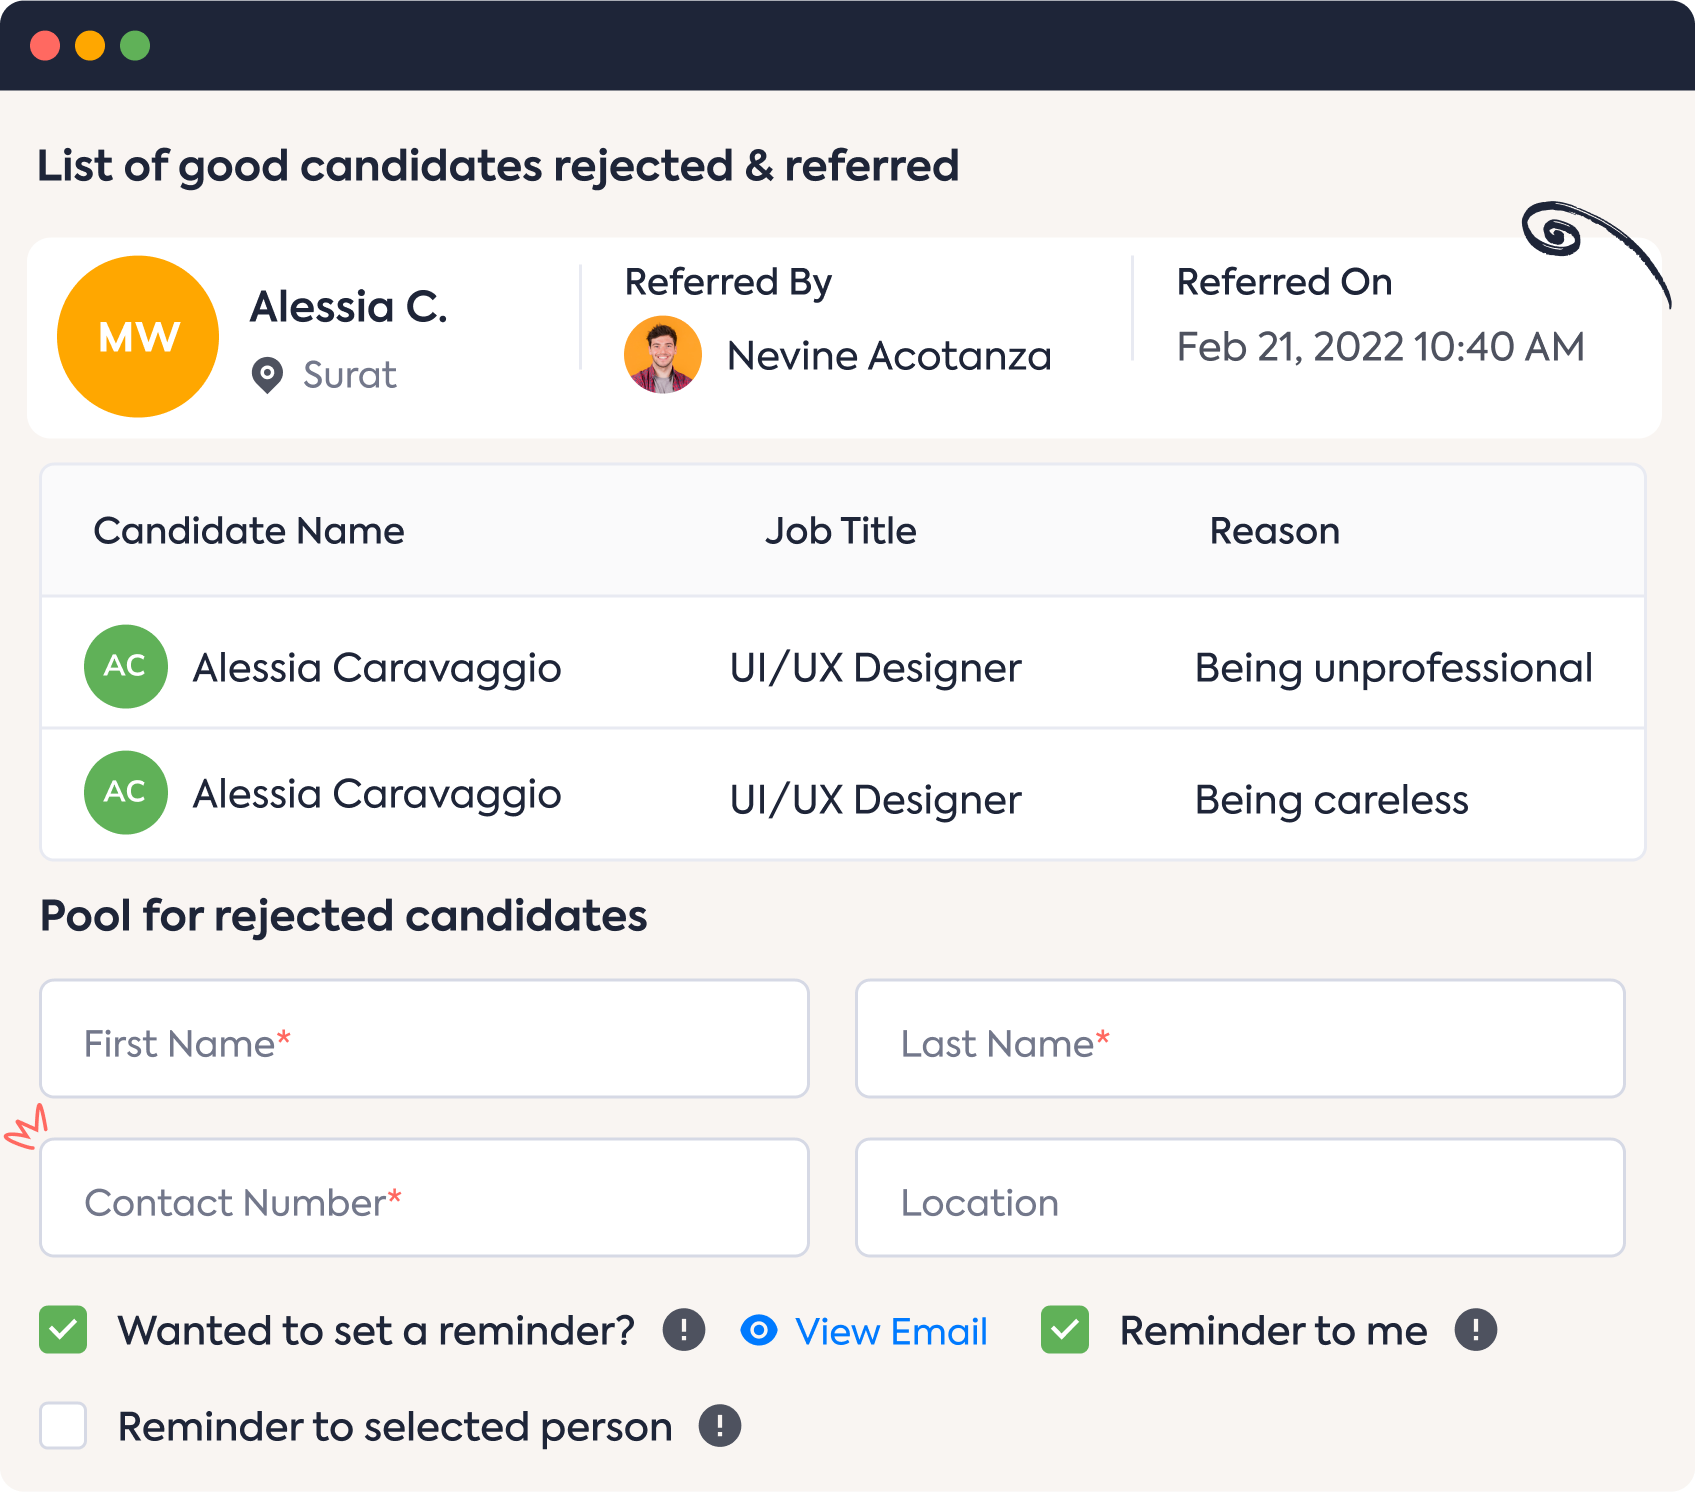Click the AC avatar in the Being unprofessional row
1695x1492 pixels.
[x=125, y=667]
